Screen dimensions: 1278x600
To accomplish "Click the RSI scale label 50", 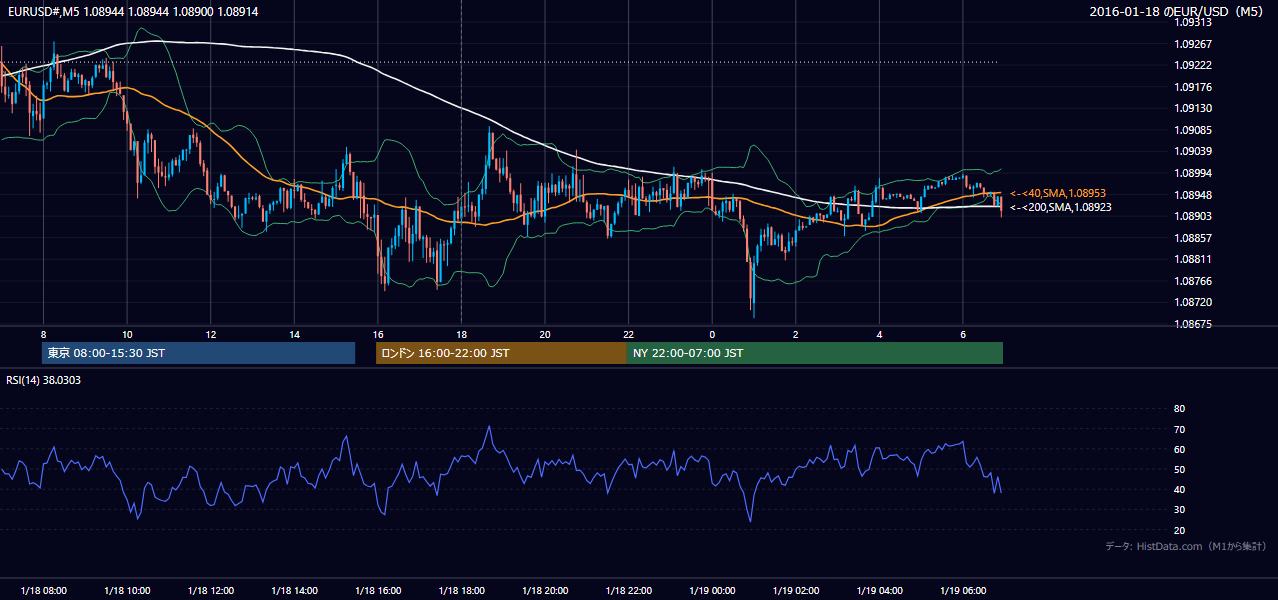I will [1179, 470].
